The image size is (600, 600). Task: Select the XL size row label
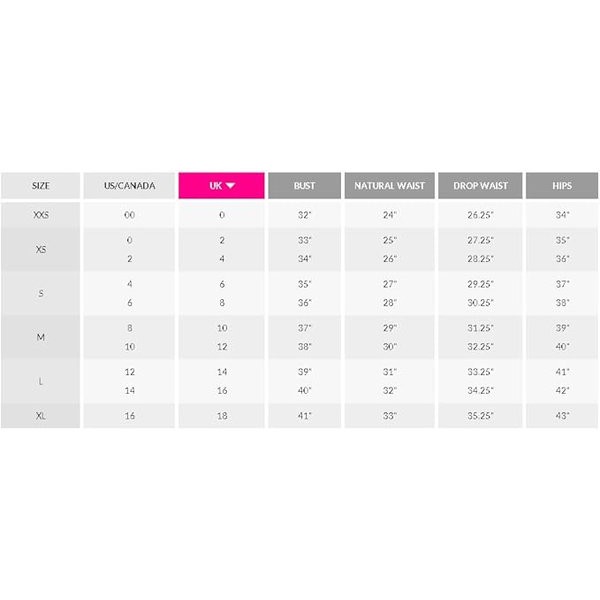tap(41, 415)
